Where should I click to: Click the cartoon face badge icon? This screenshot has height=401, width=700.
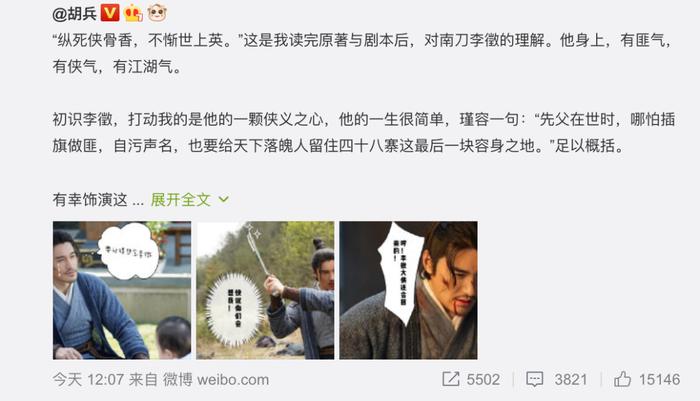tap(157, 13)
